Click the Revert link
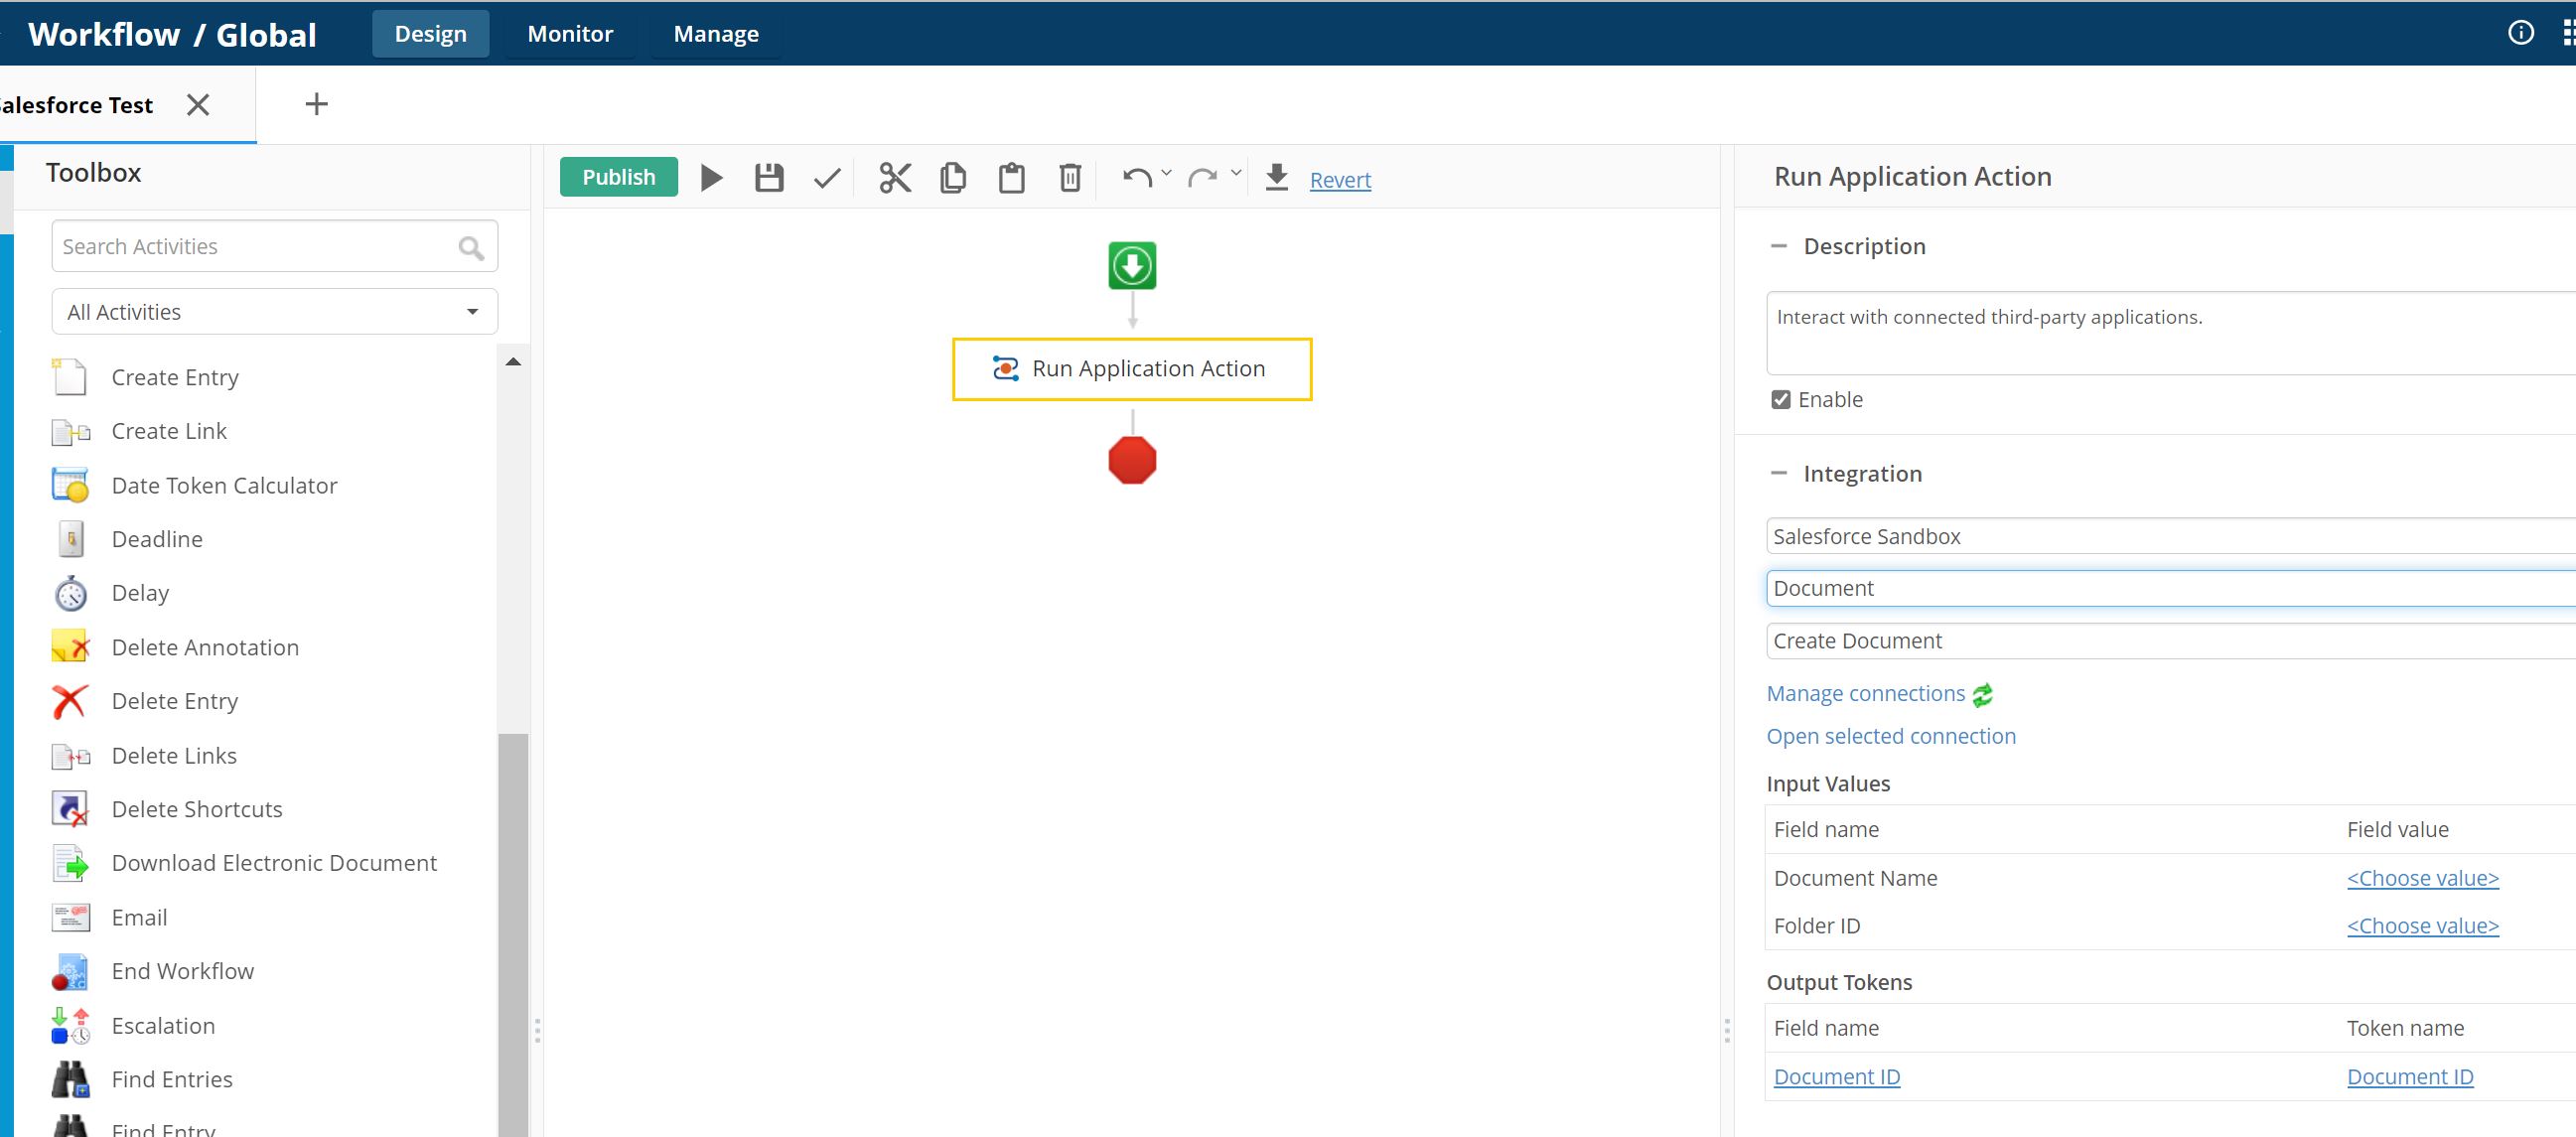The image size is (2576, 1137). pyautogui.click(x=1340, y=180)
